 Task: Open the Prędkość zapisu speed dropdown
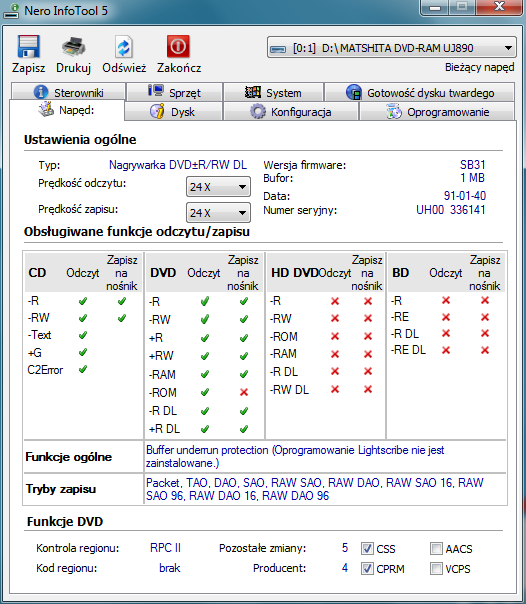point(218,213)
